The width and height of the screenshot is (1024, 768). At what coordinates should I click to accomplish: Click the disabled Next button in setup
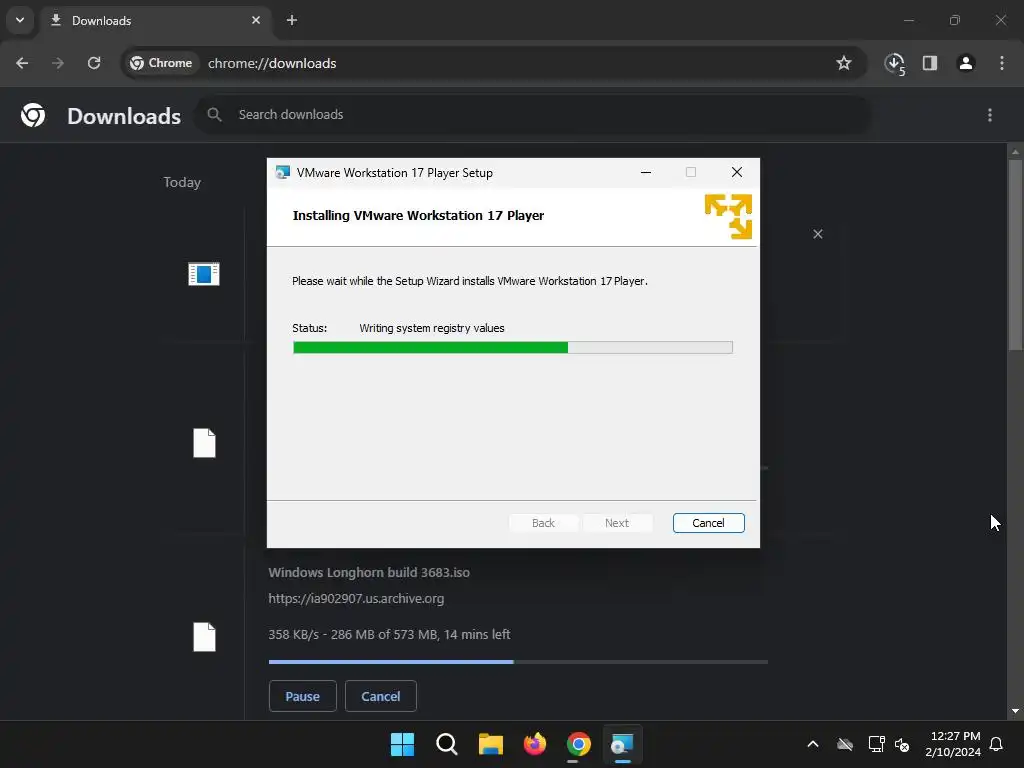click(617, 523)
